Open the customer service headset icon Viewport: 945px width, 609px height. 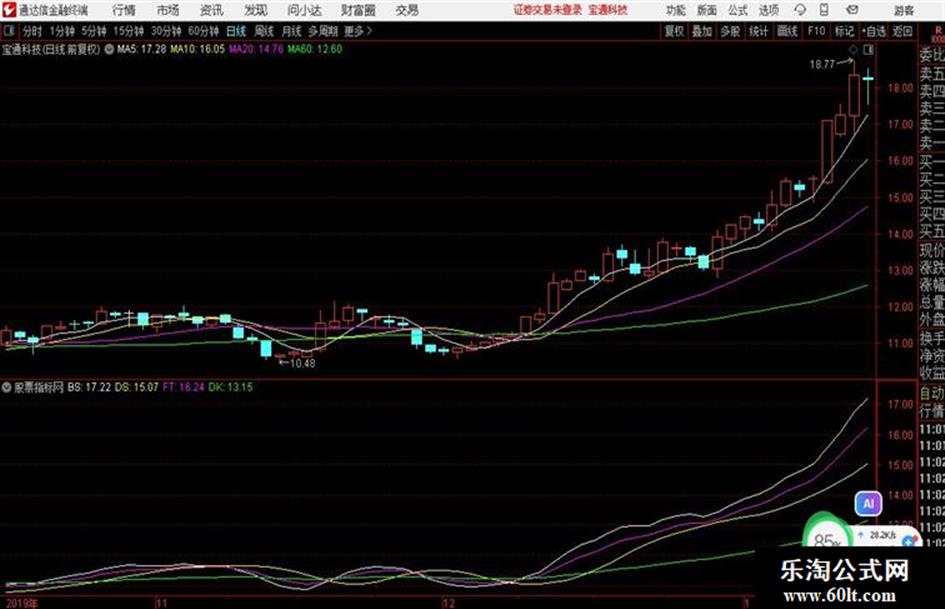800,10
